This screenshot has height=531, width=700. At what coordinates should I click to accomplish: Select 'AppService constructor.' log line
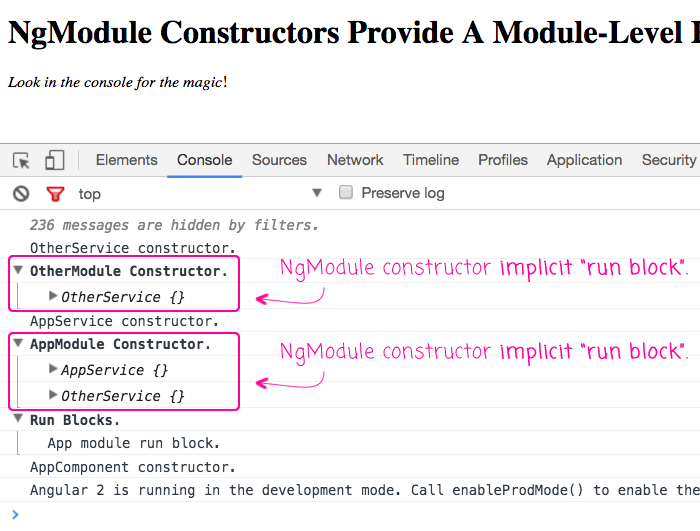[124, 321]
